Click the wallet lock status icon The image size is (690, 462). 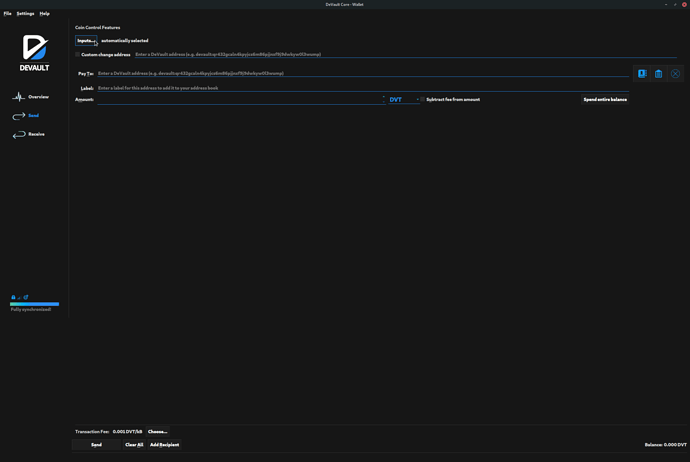pyautogui.click(x=13, y=297)
